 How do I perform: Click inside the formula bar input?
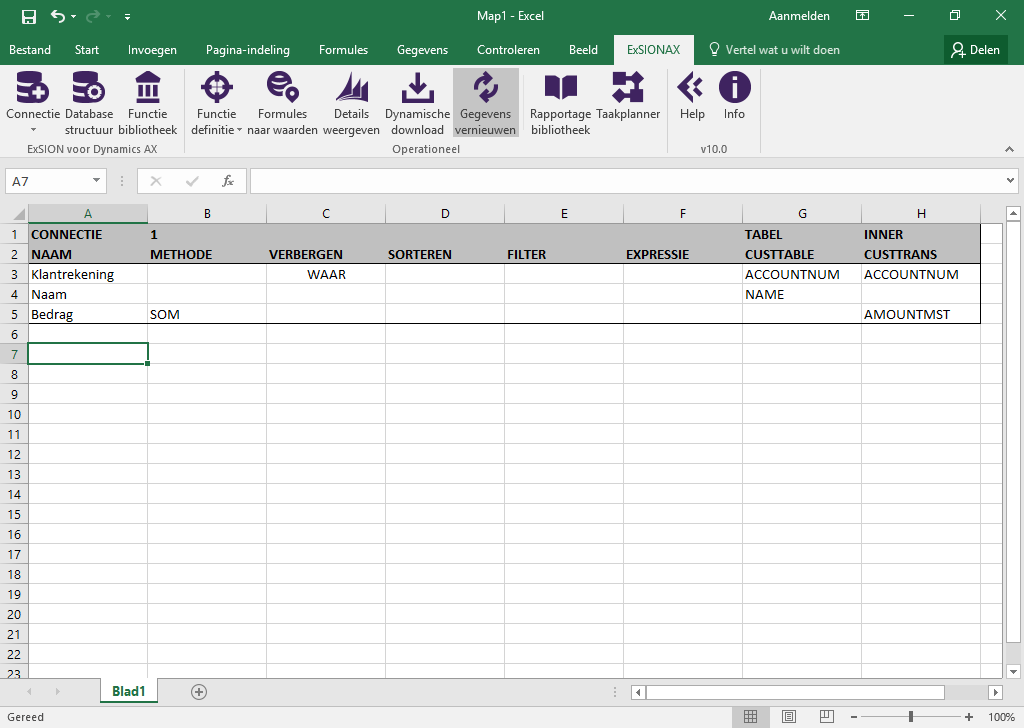(627, 181)
